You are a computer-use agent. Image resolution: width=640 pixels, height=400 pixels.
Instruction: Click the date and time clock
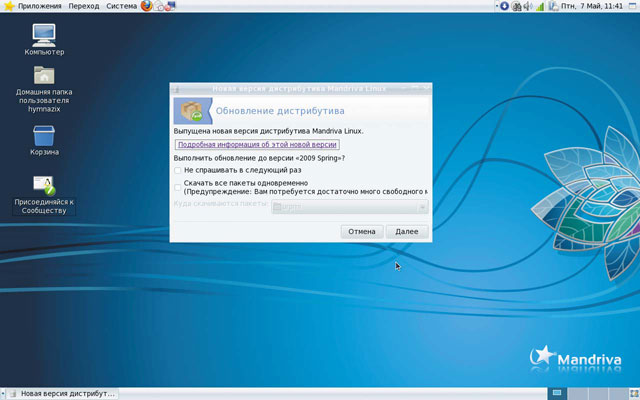(592, 6)
